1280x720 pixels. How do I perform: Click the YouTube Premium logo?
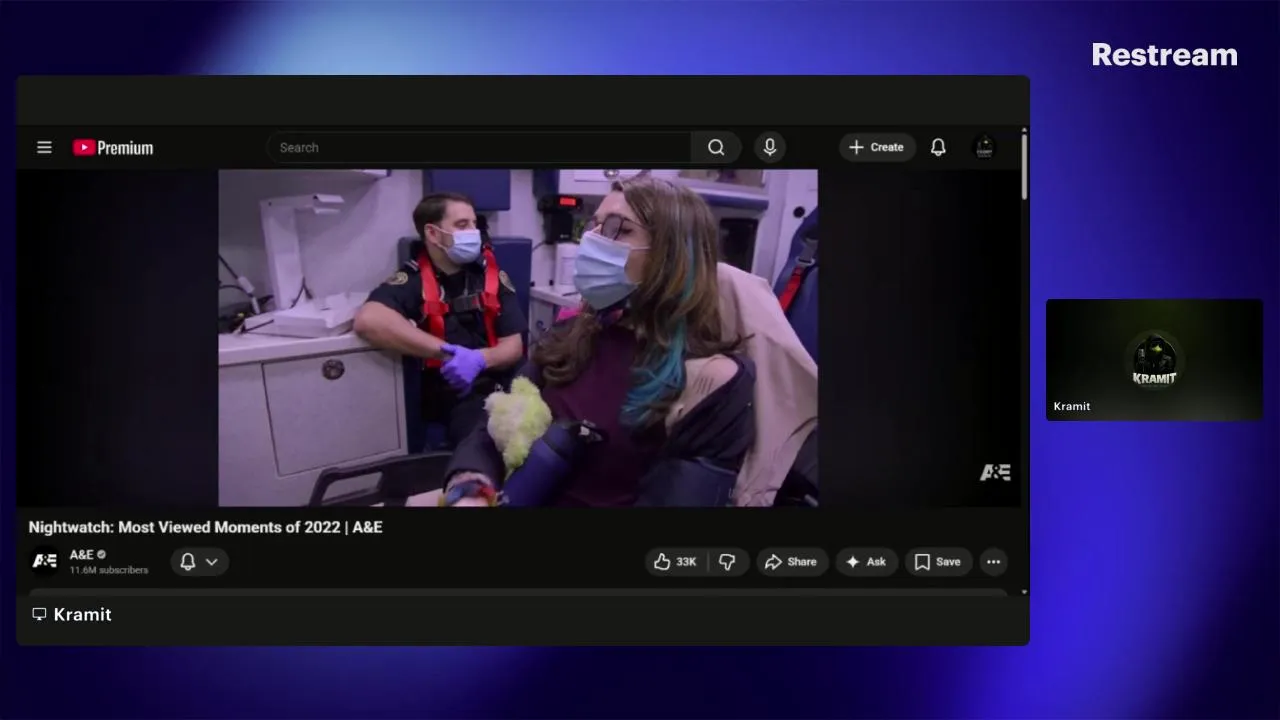(x=113, y=148)
